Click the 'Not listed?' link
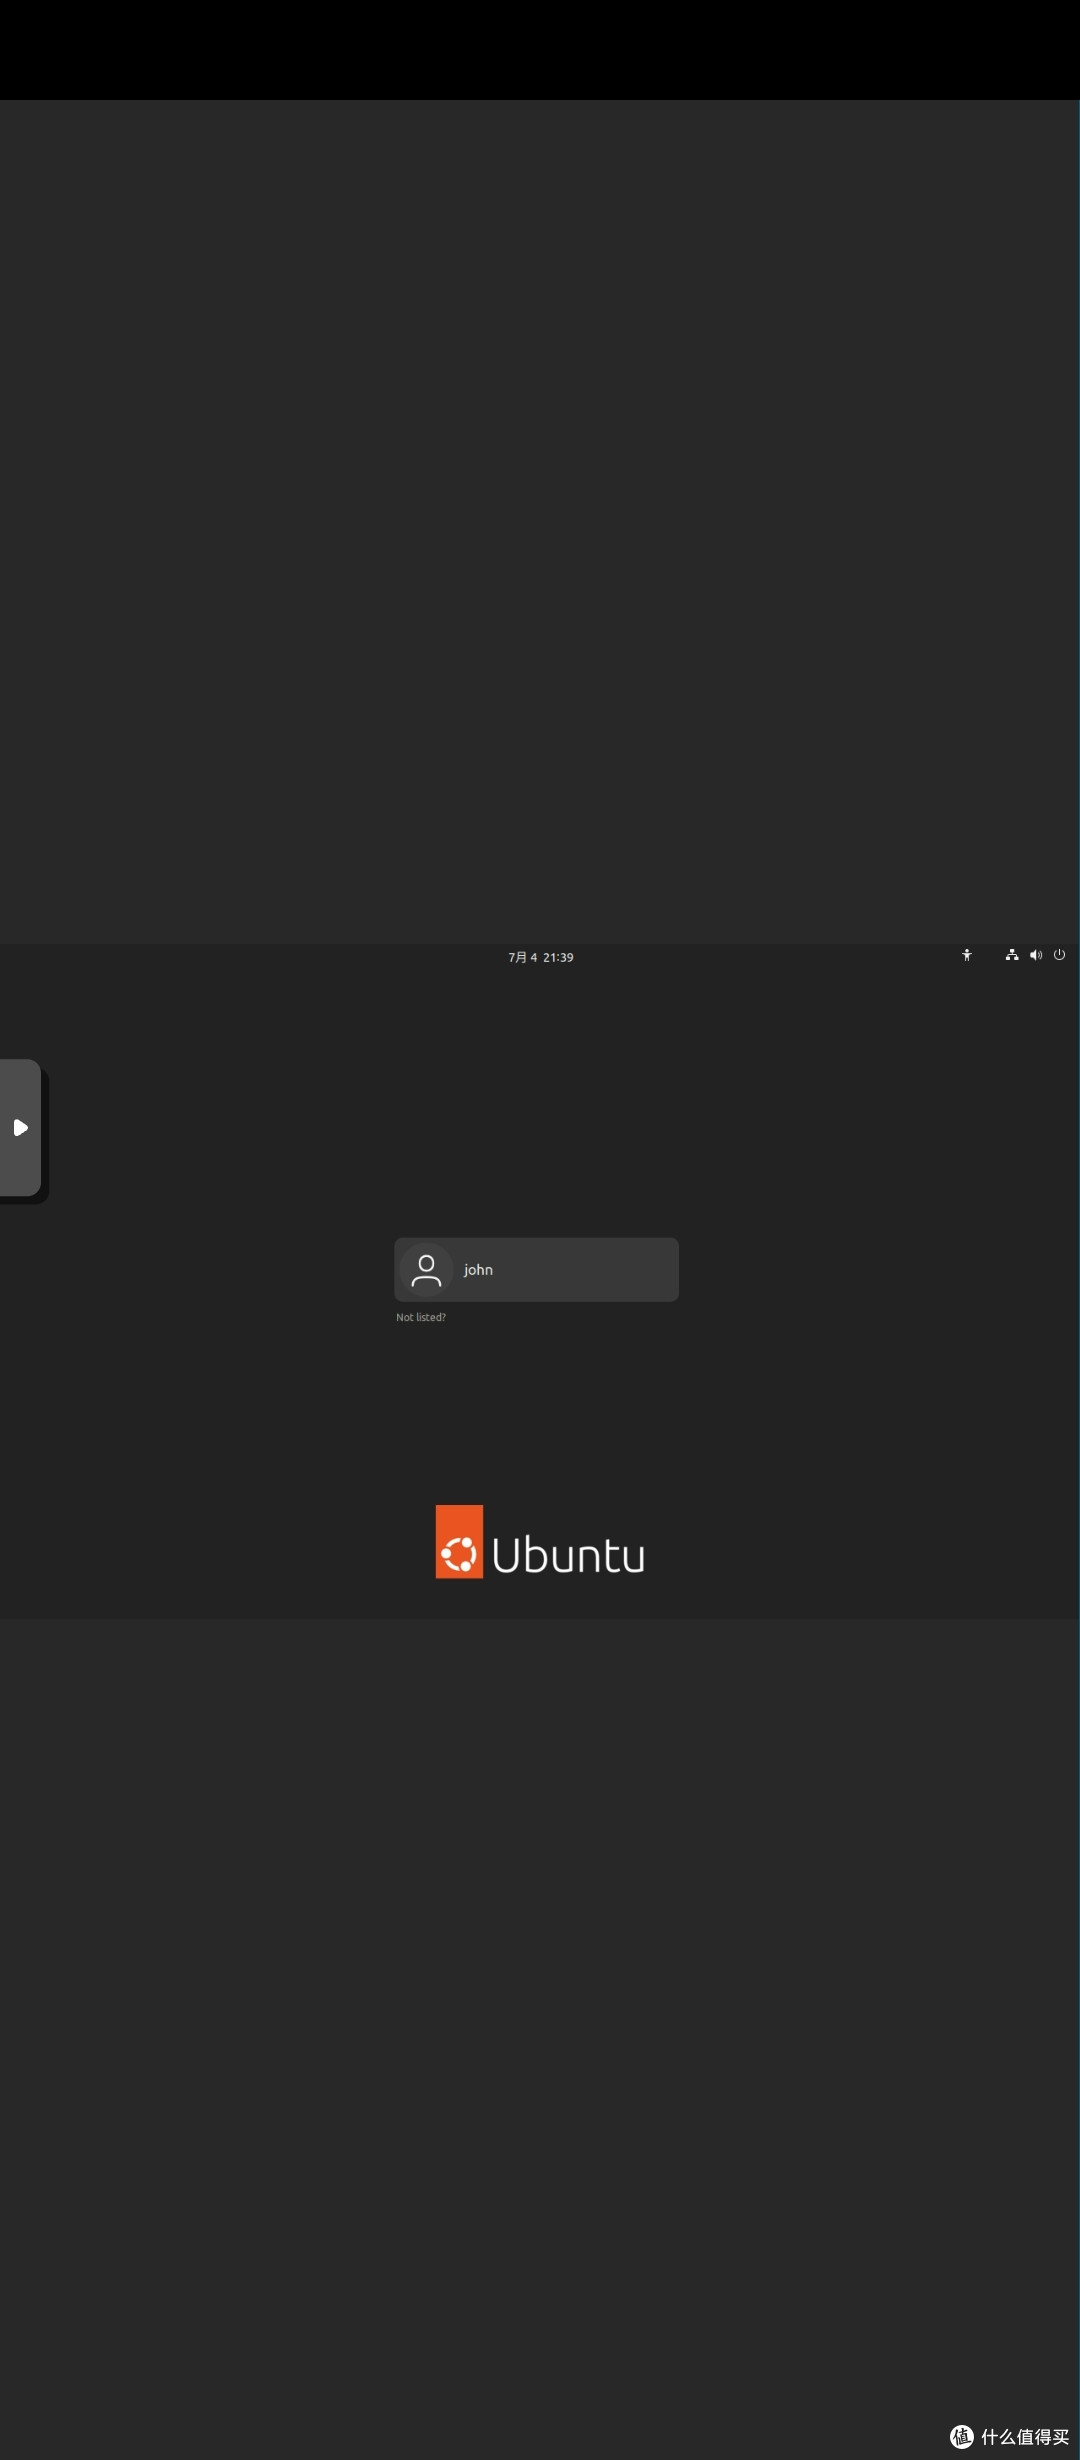This screenshot has width=1080, height=2460. coord(421,1317)
